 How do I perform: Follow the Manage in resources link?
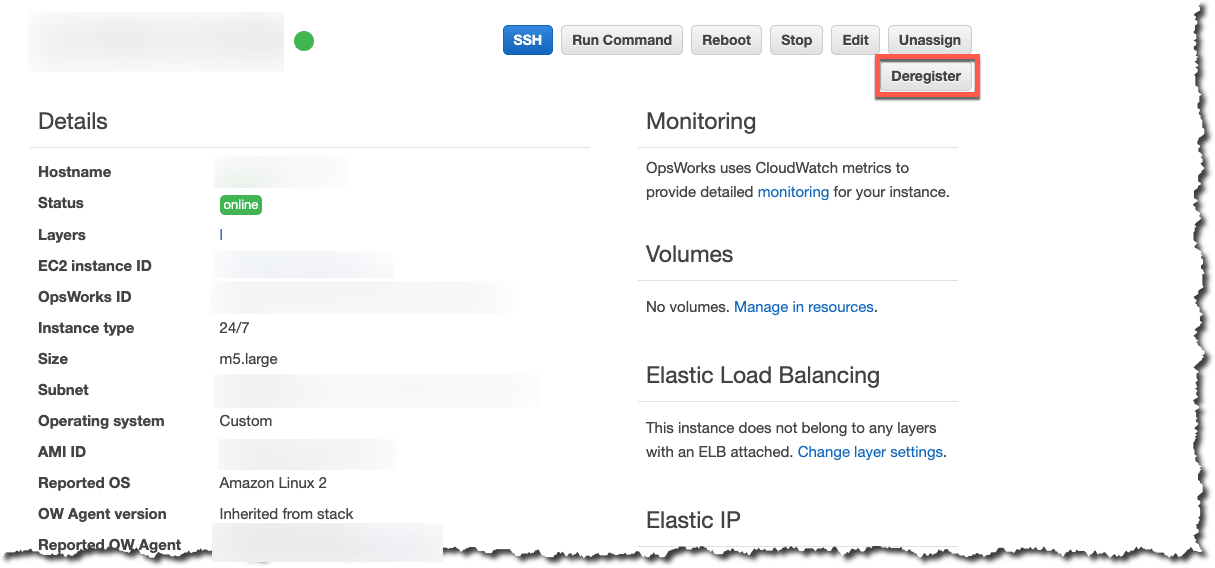tap(804, 307)
